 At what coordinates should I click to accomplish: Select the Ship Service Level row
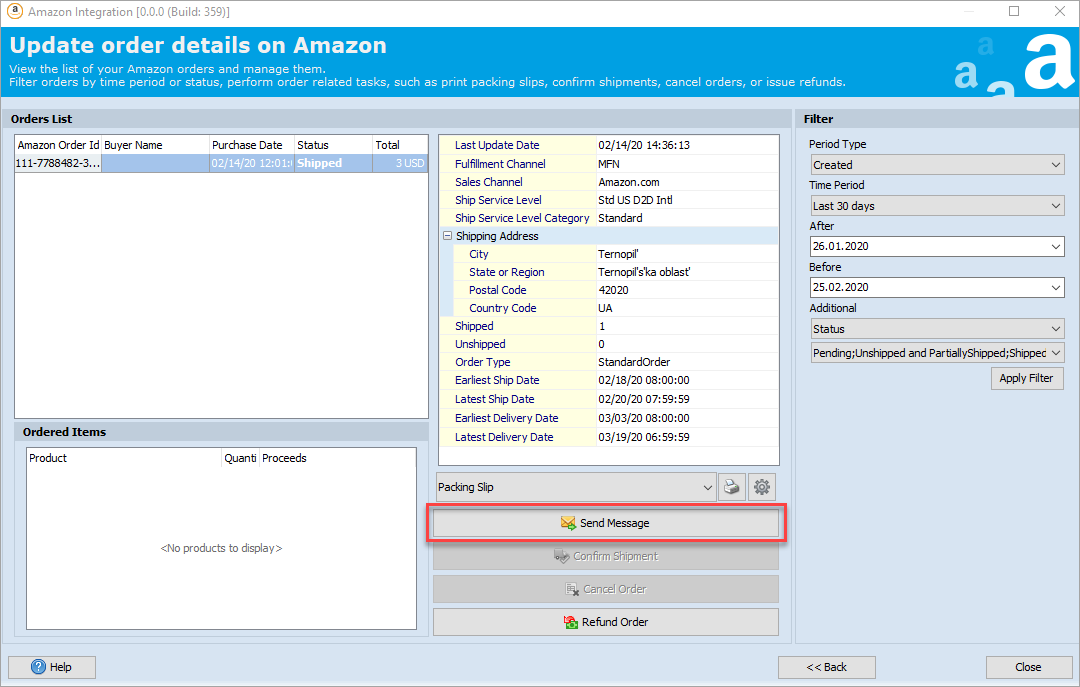click(x=609, y=200)
